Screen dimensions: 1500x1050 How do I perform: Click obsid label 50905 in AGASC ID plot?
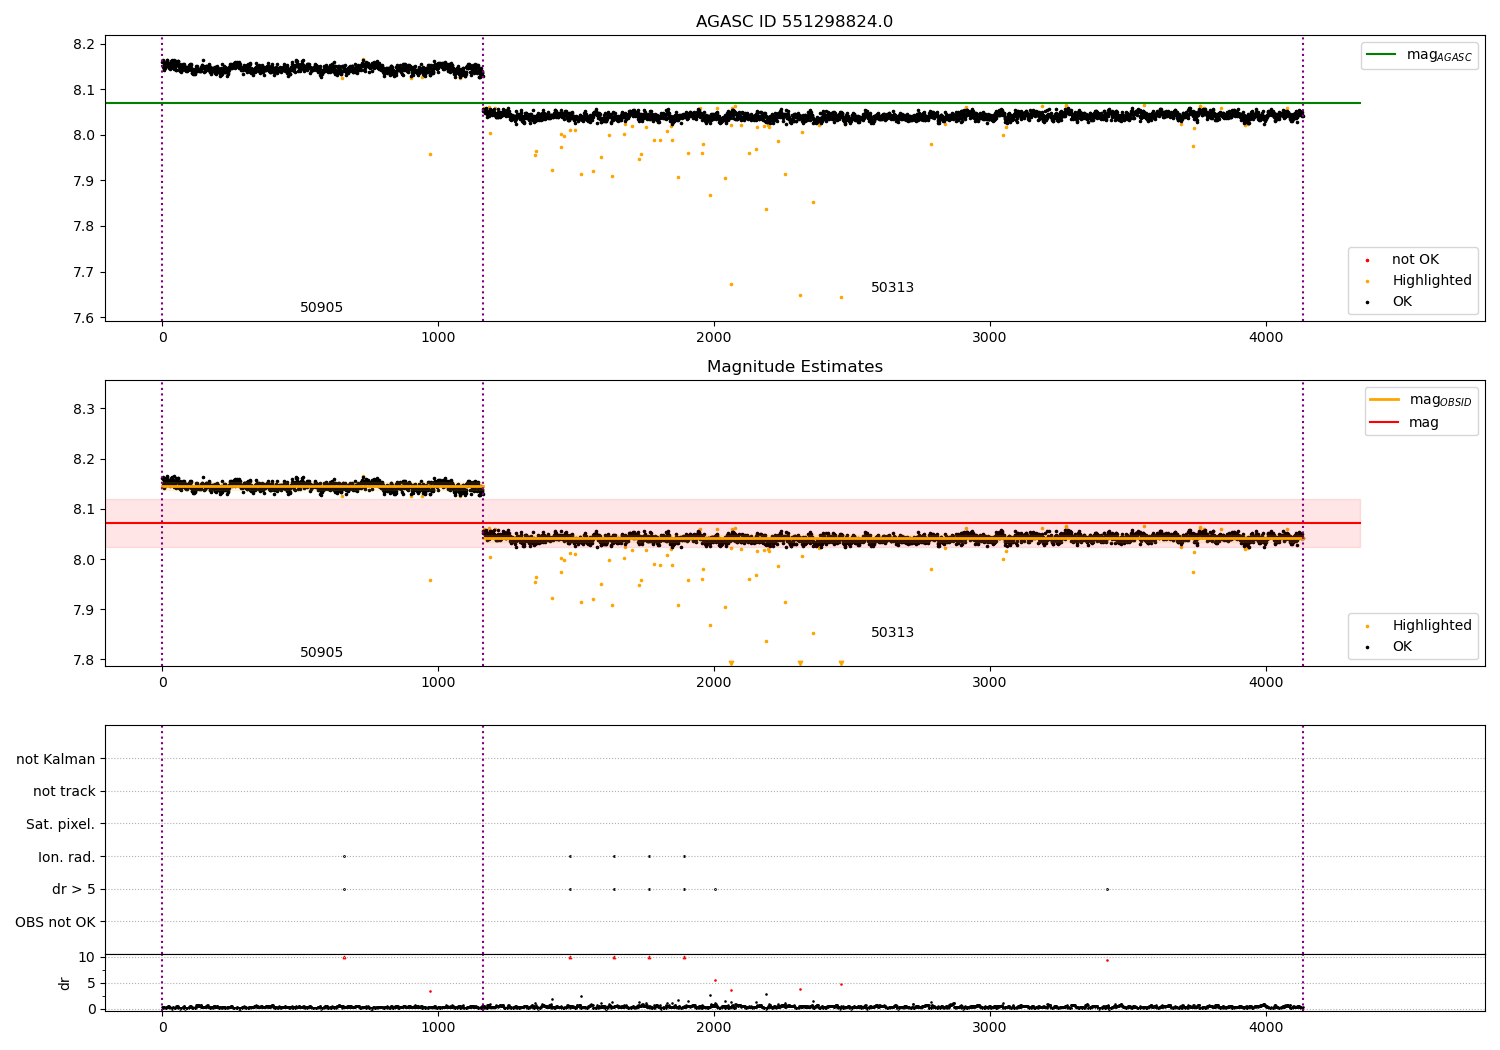(x=321, y=308)
